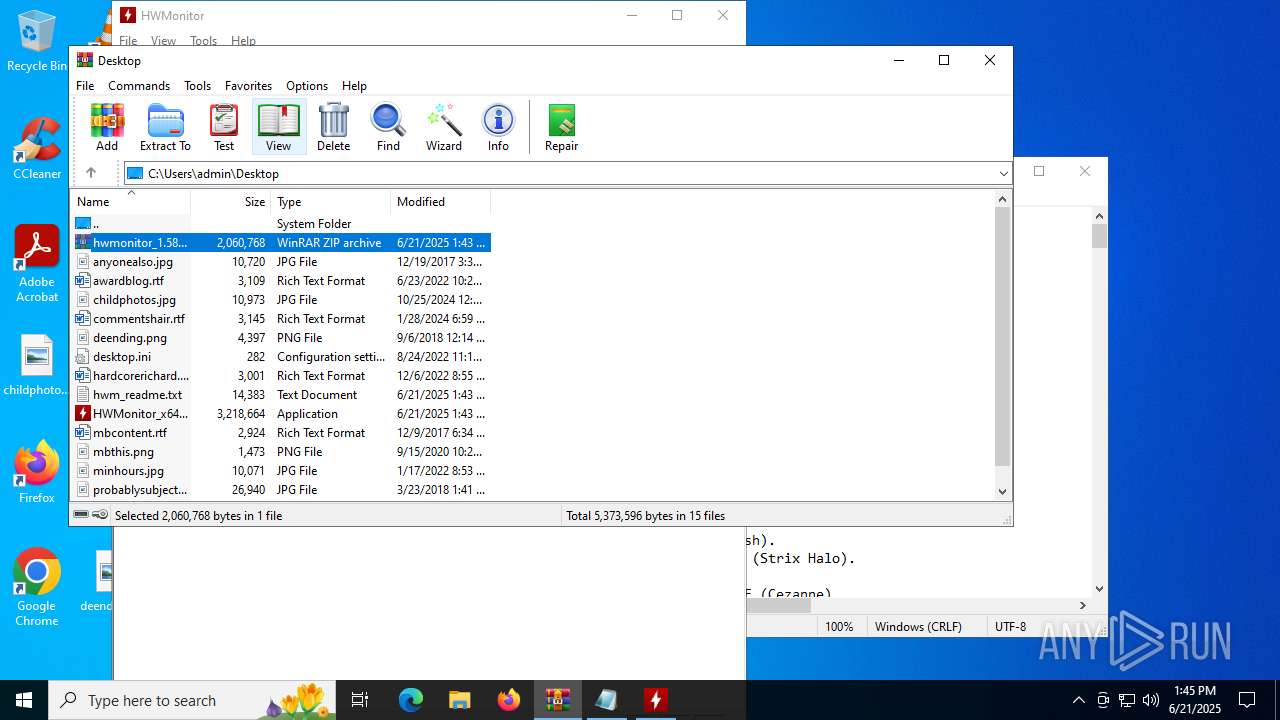Image resolution: width=1280 pixels, height=720 pixels.
Task: Click the Repair toolbar icon
Action: pos(561,128)
